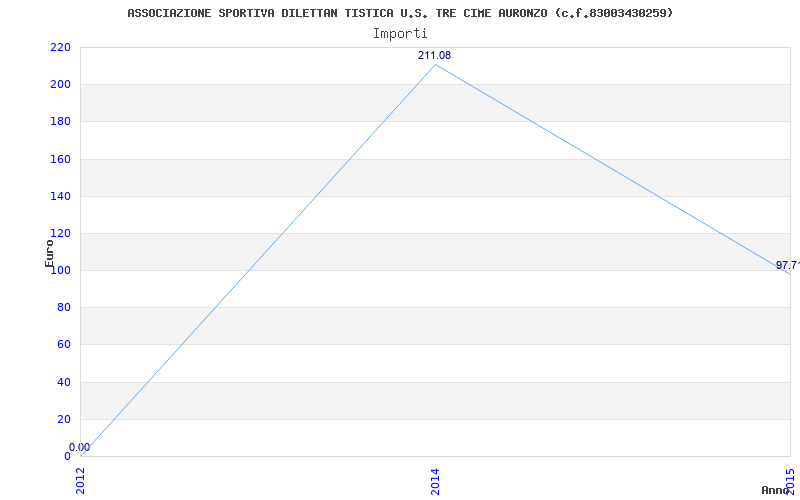The image size is (800, 500).
Task: Click the 40 y-axis tick label
Action: [x=63, y=382]
